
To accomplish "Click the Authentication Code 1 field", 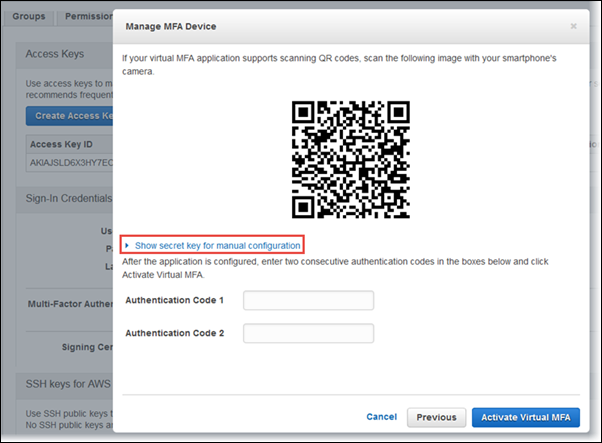I will (x=308, y=300).
